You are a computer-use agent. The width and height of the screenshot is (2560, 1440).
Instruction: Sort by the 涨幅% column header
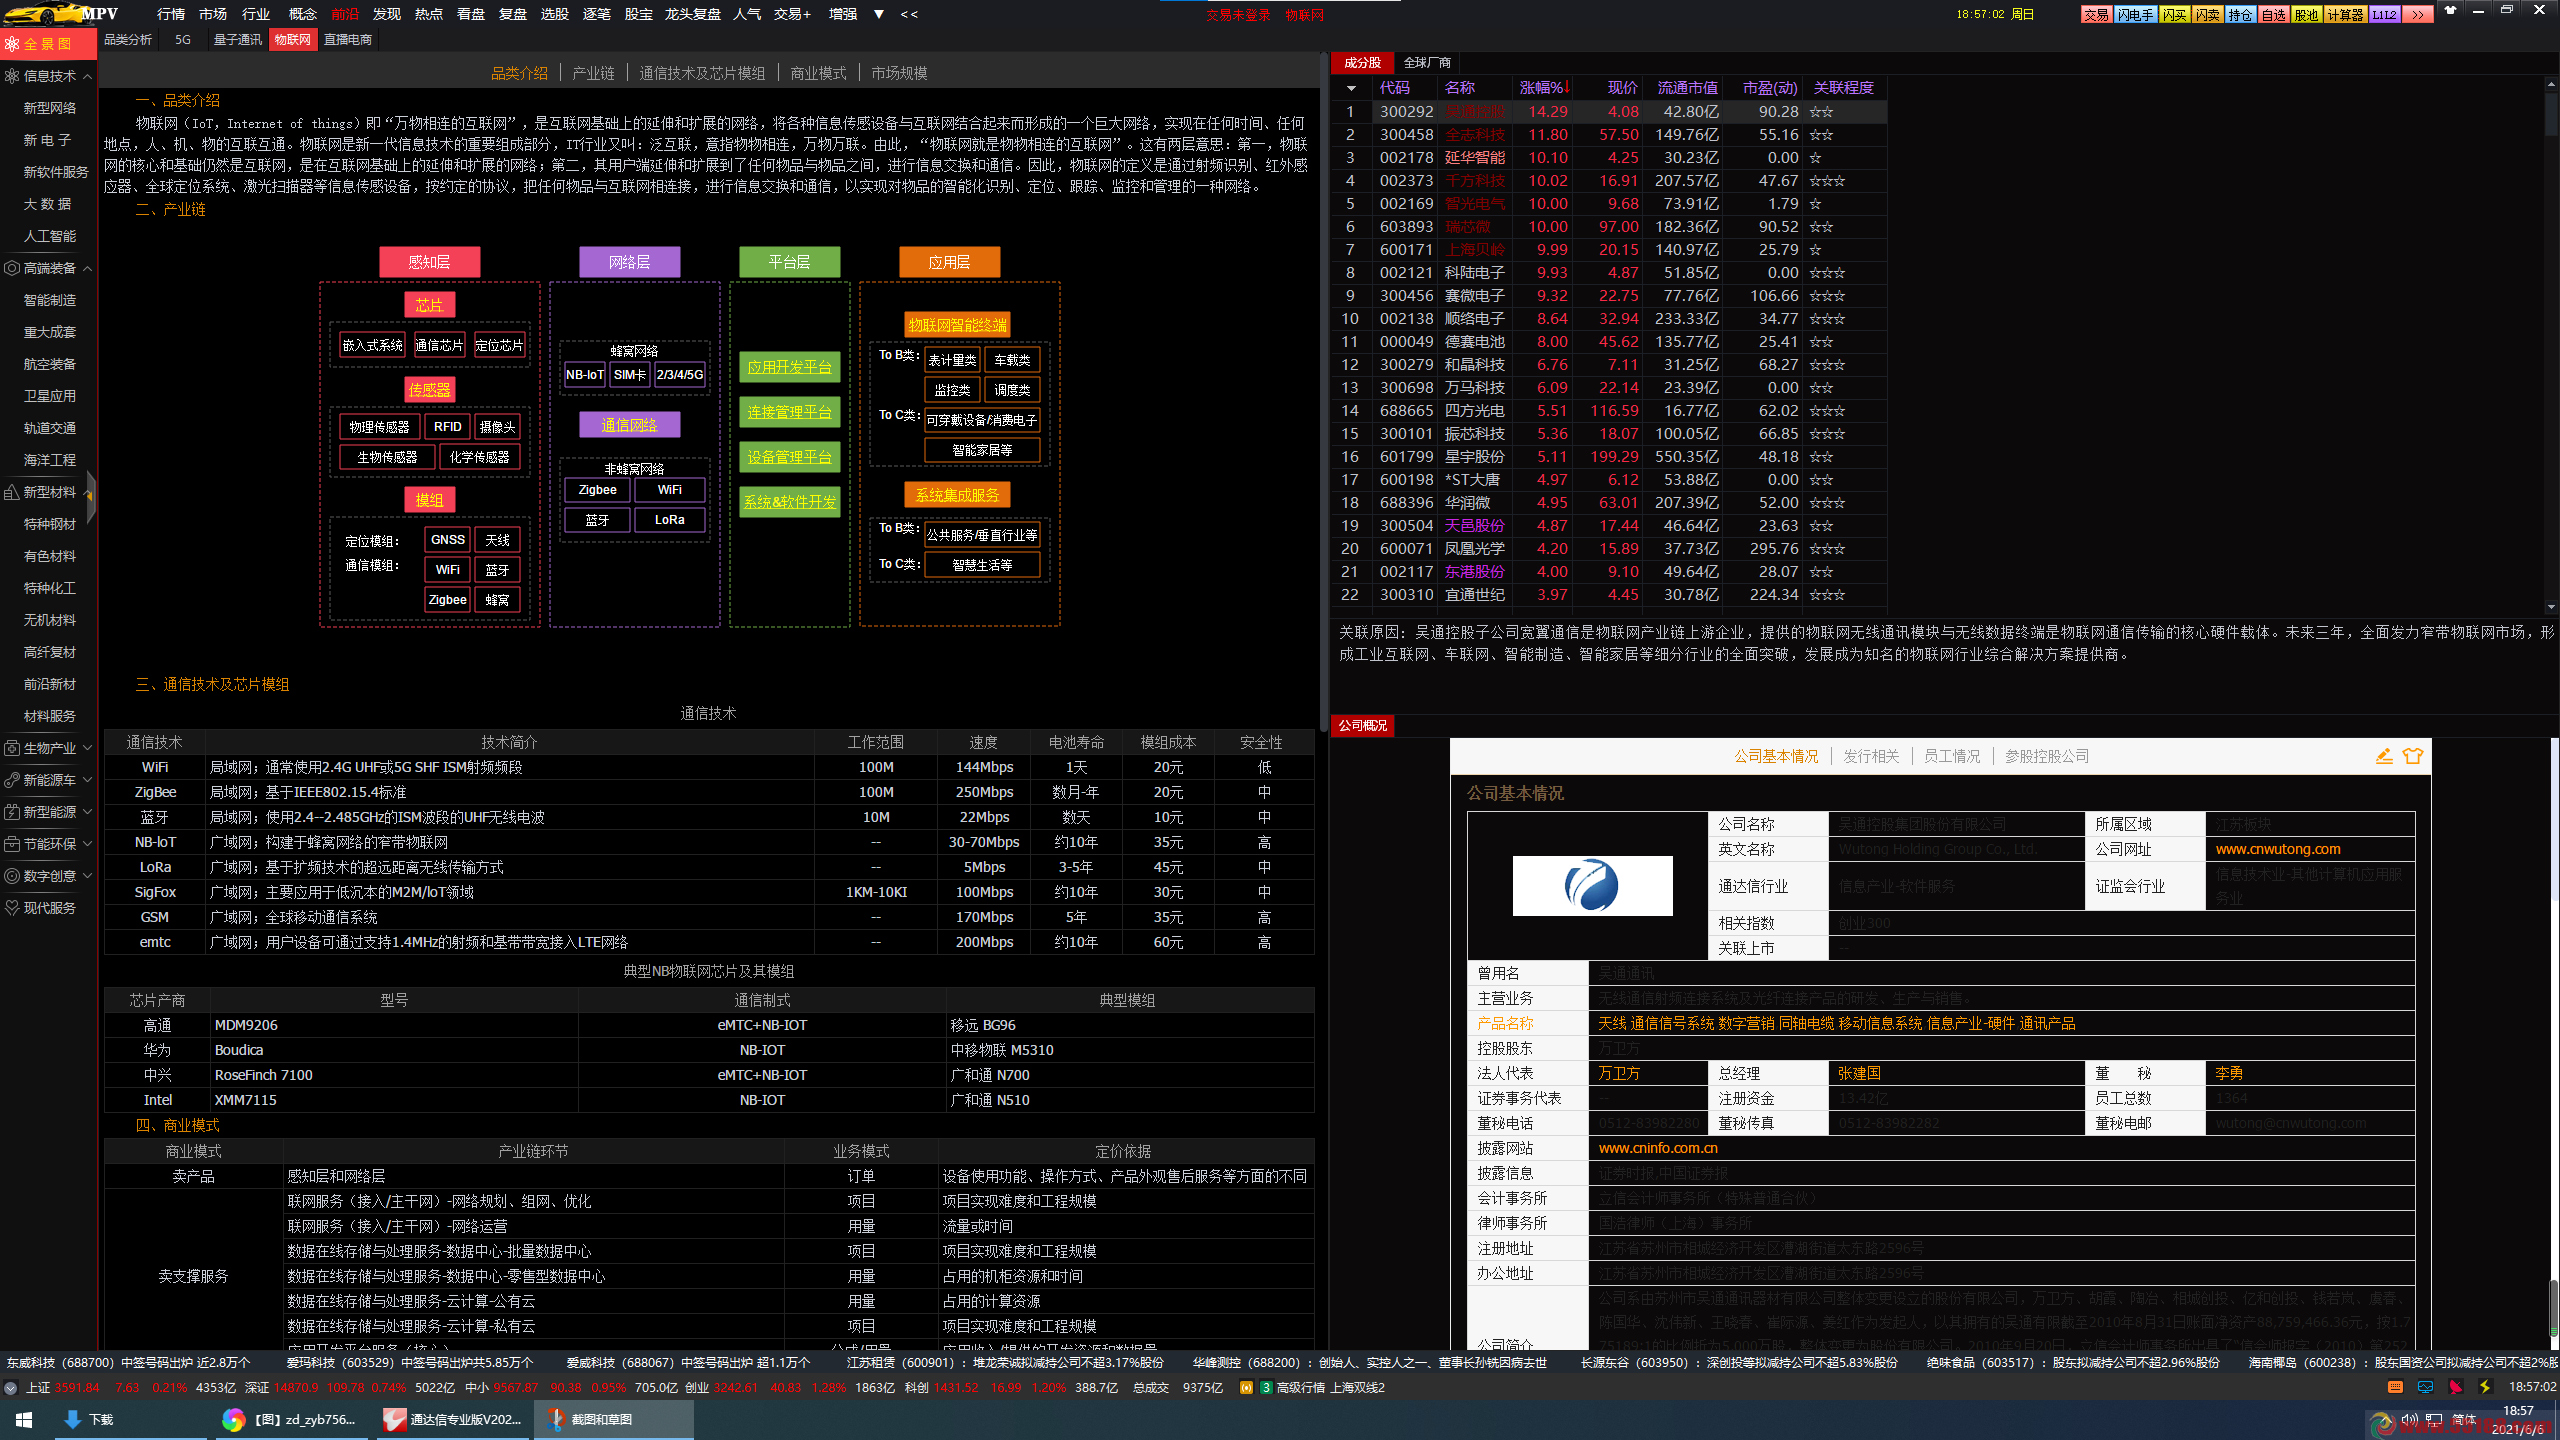1545,88
